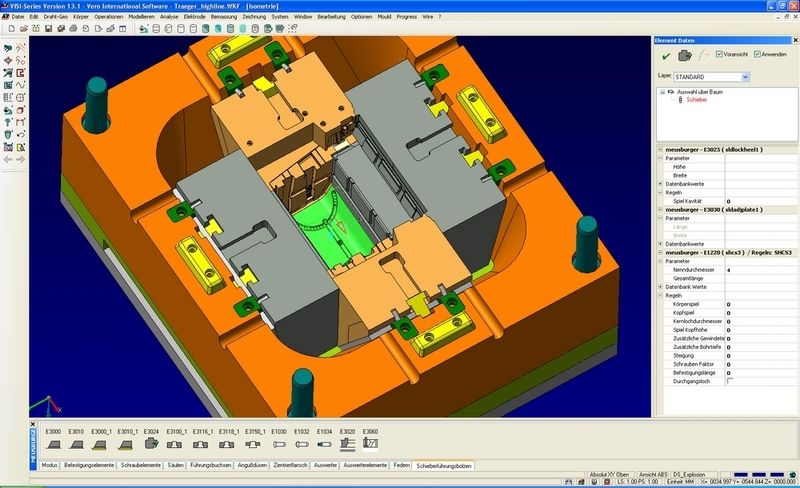The height and width of the screenshot is (488, 800).
Task: Close the Meusburger element toolbar
Action: point(33,424)
